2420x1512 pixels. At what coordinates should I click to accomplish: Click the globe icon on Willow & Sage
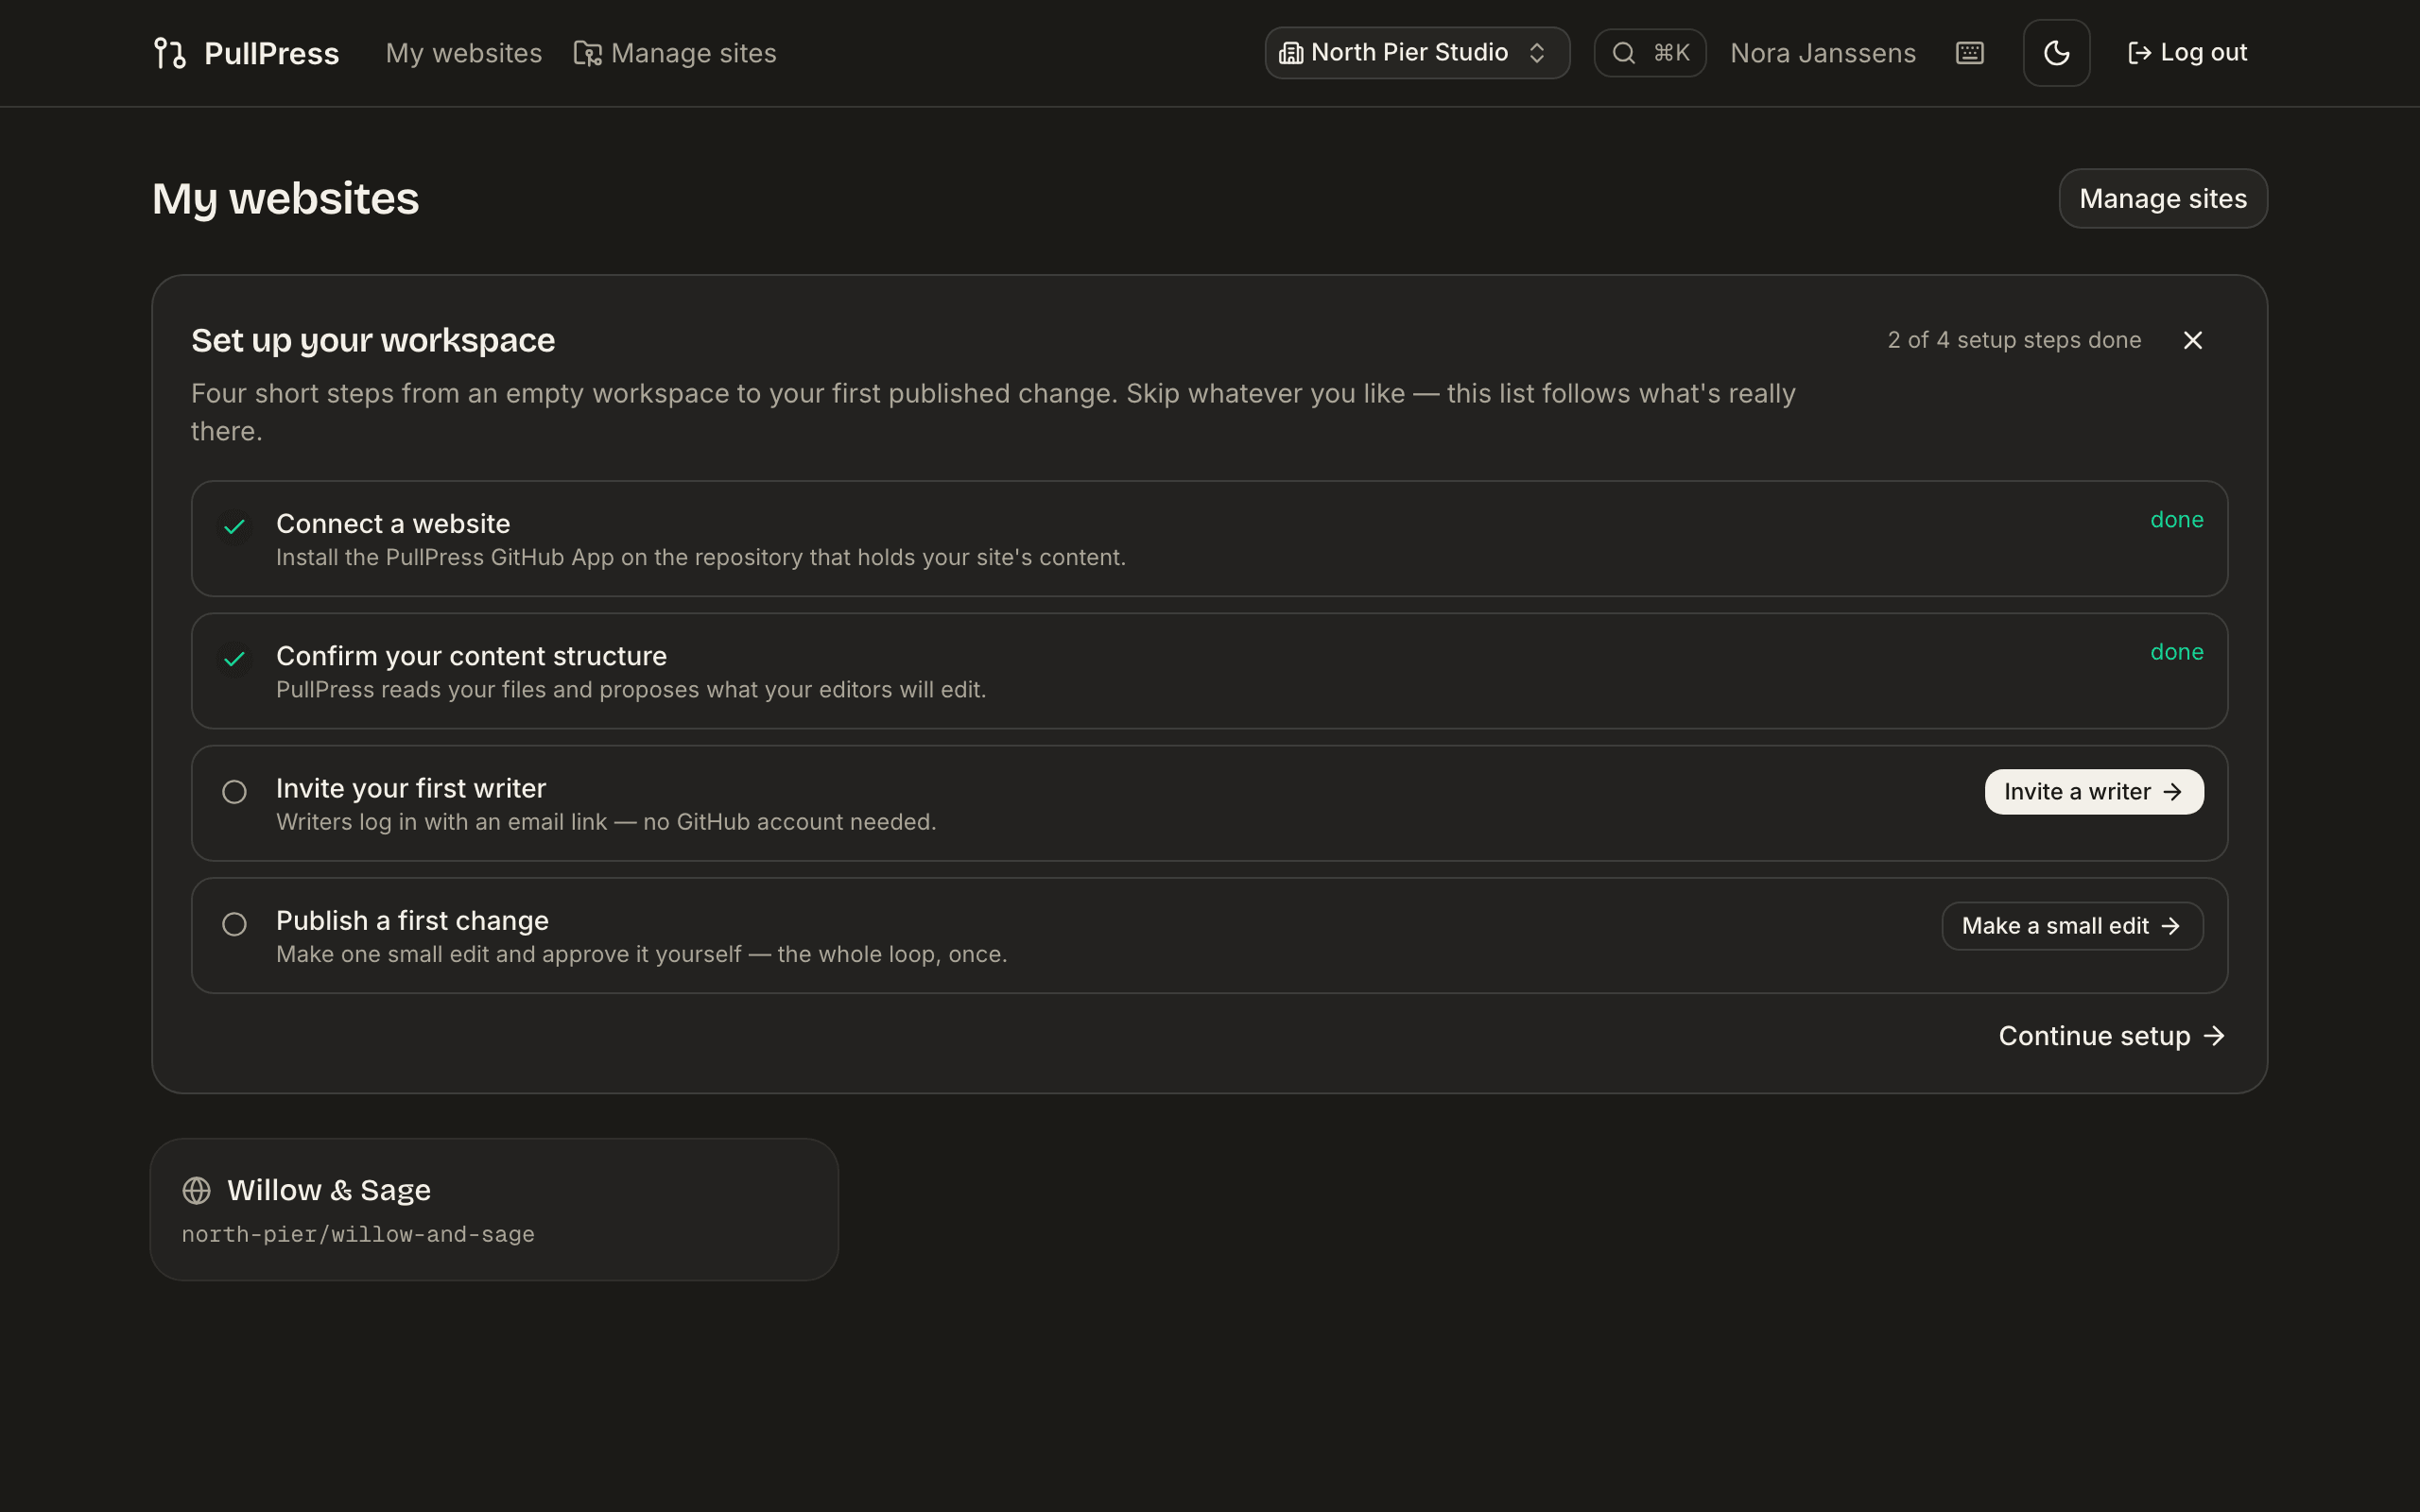point(197,1190)
